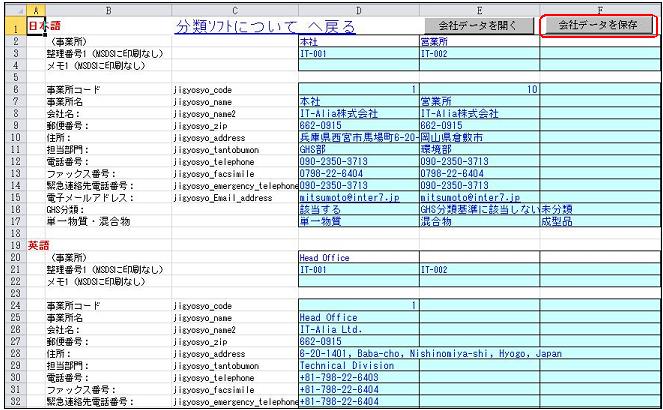
Task: Click the 会社データを開く button
Action: point(479,25)
